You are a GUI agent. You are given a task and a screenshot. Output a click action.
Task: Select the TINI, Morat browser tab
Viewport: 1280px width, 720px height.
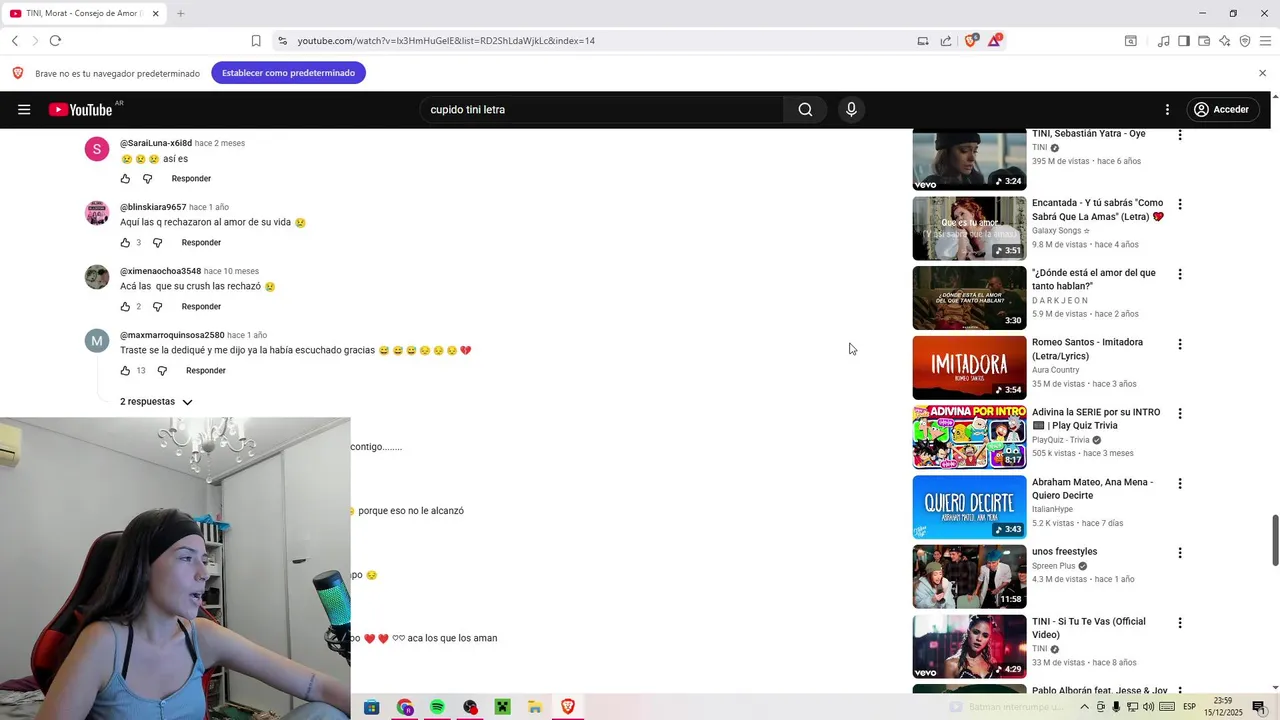point(84,14)
